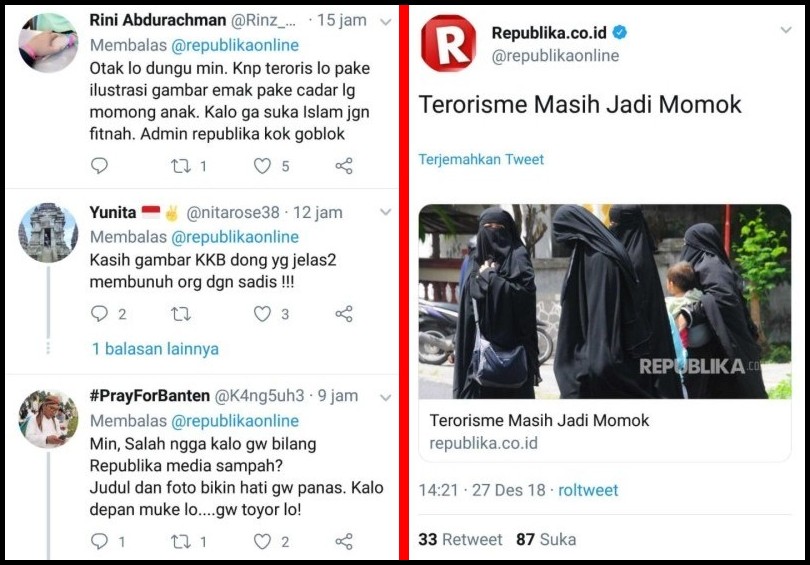Retweet the #PrayForBanten reply
810x565 pixels.
[x=181, y=541]
